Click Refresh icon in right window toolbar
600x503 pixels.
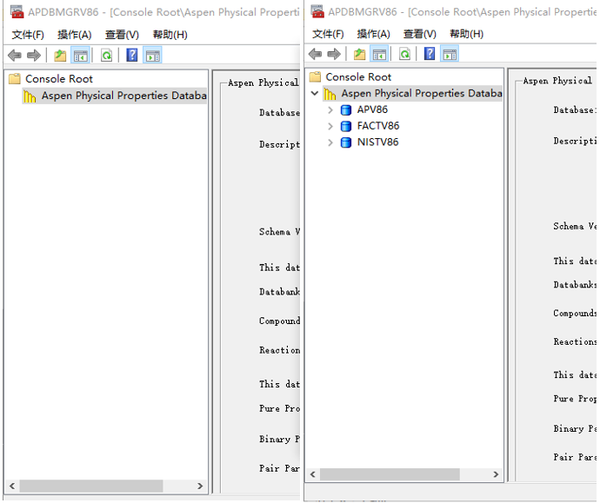pos(404,54)
